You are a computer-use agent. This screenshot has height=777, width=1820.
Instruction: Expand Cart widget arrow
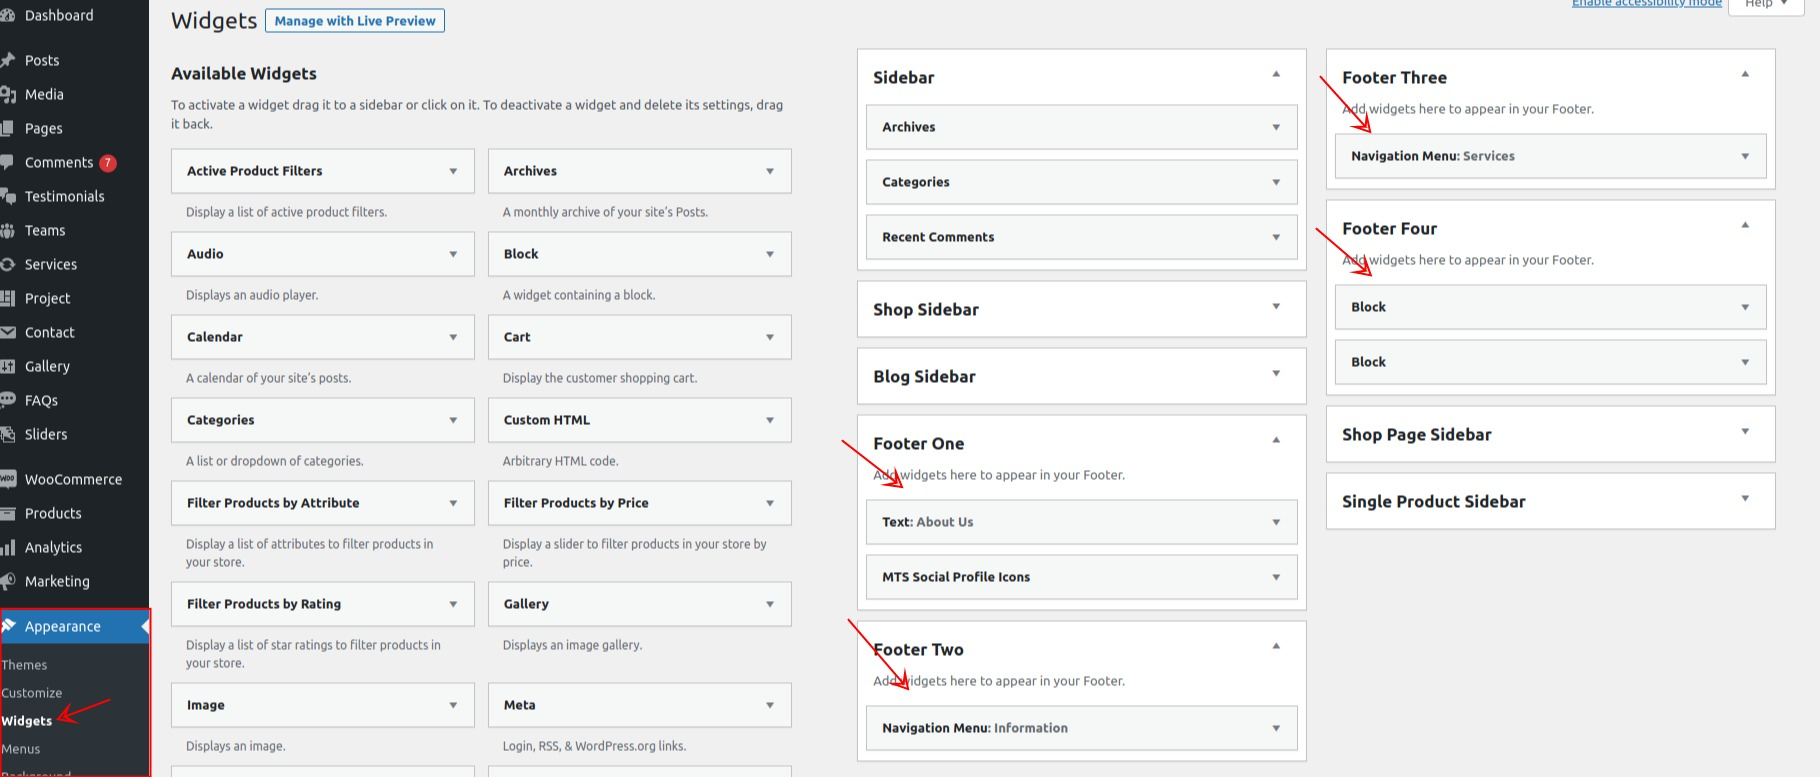pyautogui.click(x=770, y=337)
